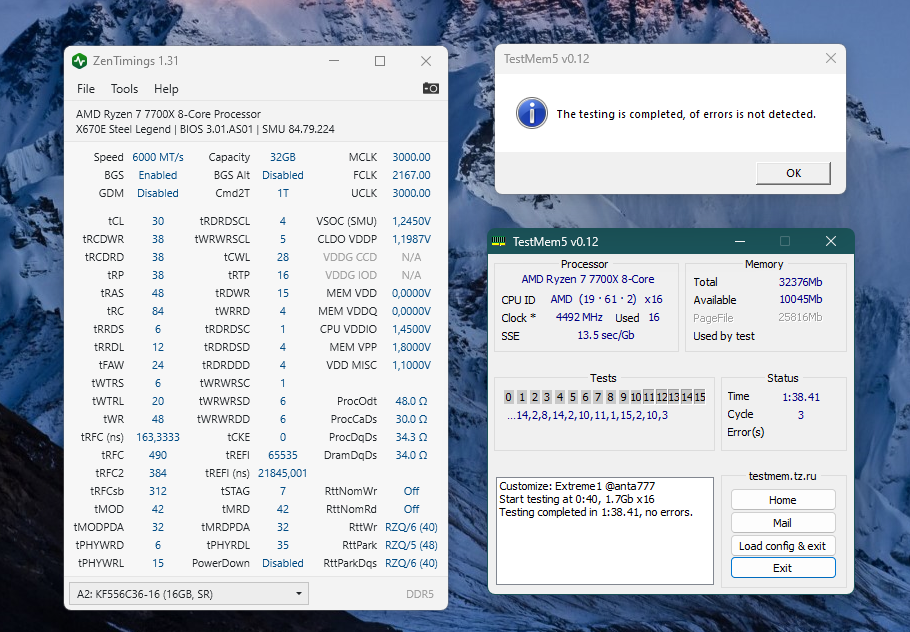Minimize the TestMem5 main window

tap(740, 241)
